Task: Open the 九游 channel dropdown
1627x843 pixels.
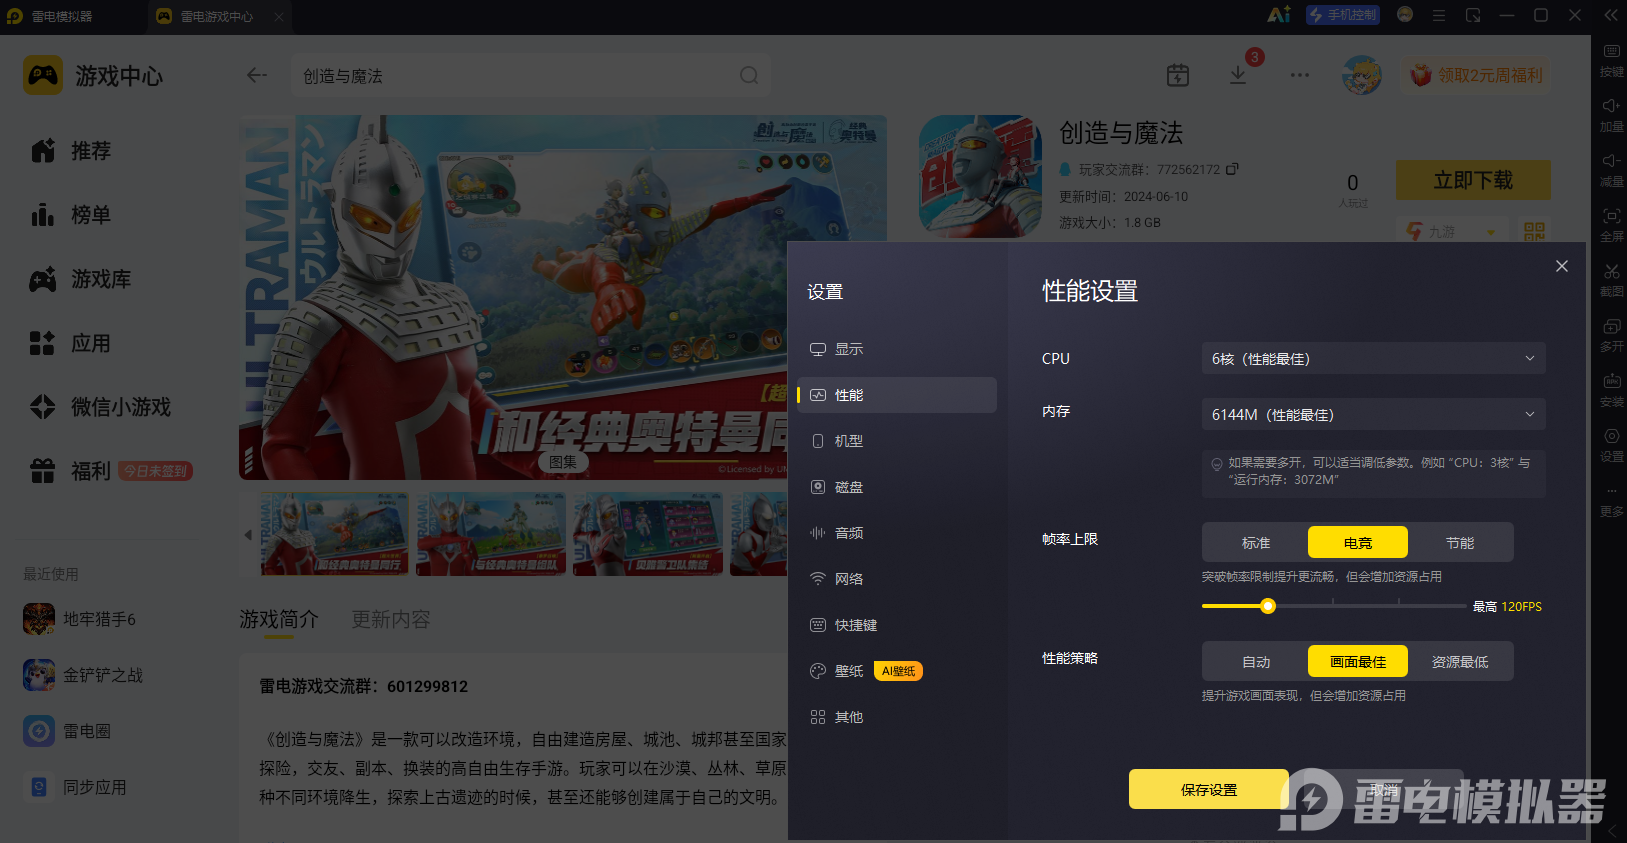Action: [x=1451, y=232]
